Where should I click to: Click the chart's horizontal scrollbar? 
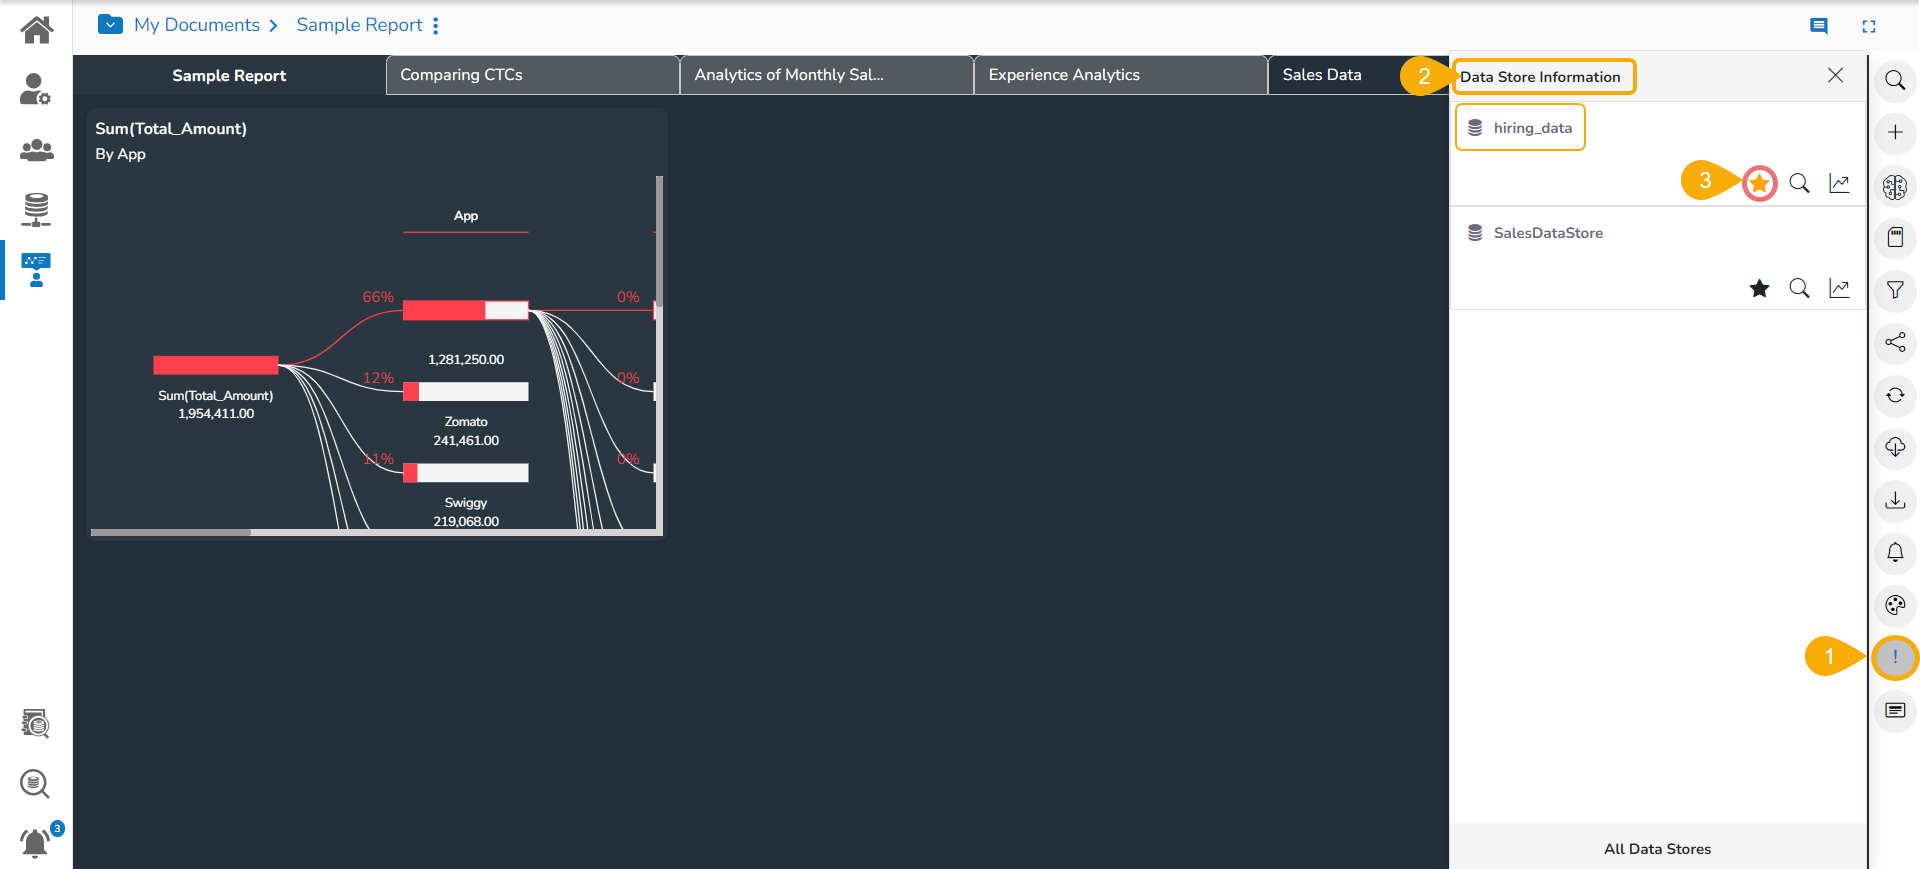171,532
